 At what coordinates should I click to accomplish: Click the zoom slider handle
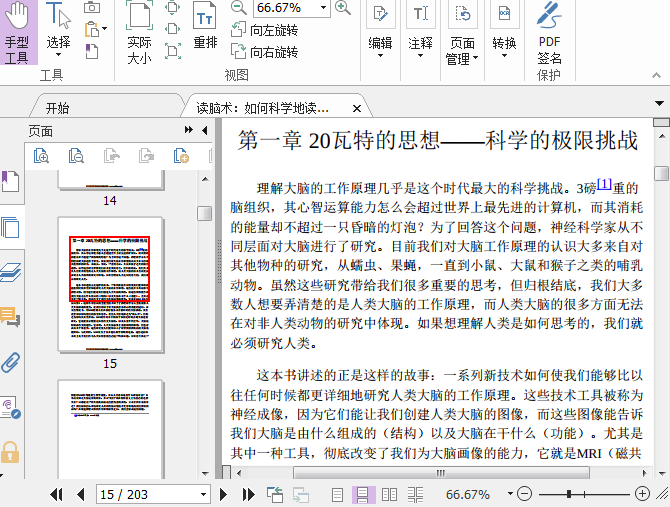(569, 494)
